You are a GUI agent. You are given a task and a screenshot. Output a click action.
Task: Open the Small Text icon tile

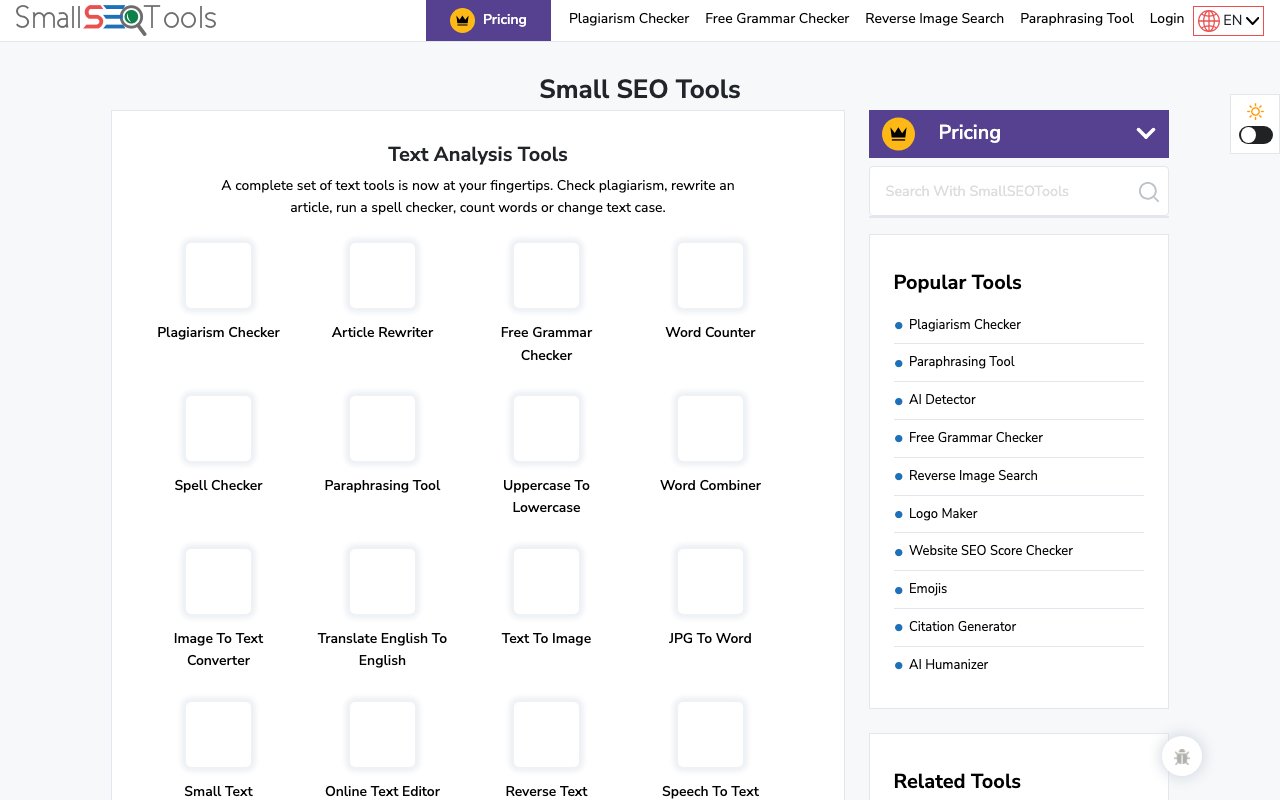[x=218, y=734]
